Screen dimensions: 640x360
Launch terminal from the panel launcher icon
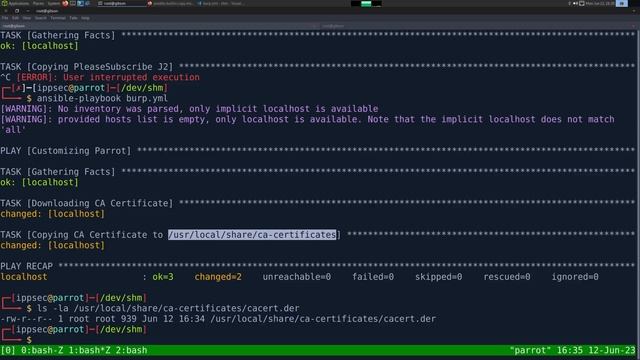[x=73, y=3]
